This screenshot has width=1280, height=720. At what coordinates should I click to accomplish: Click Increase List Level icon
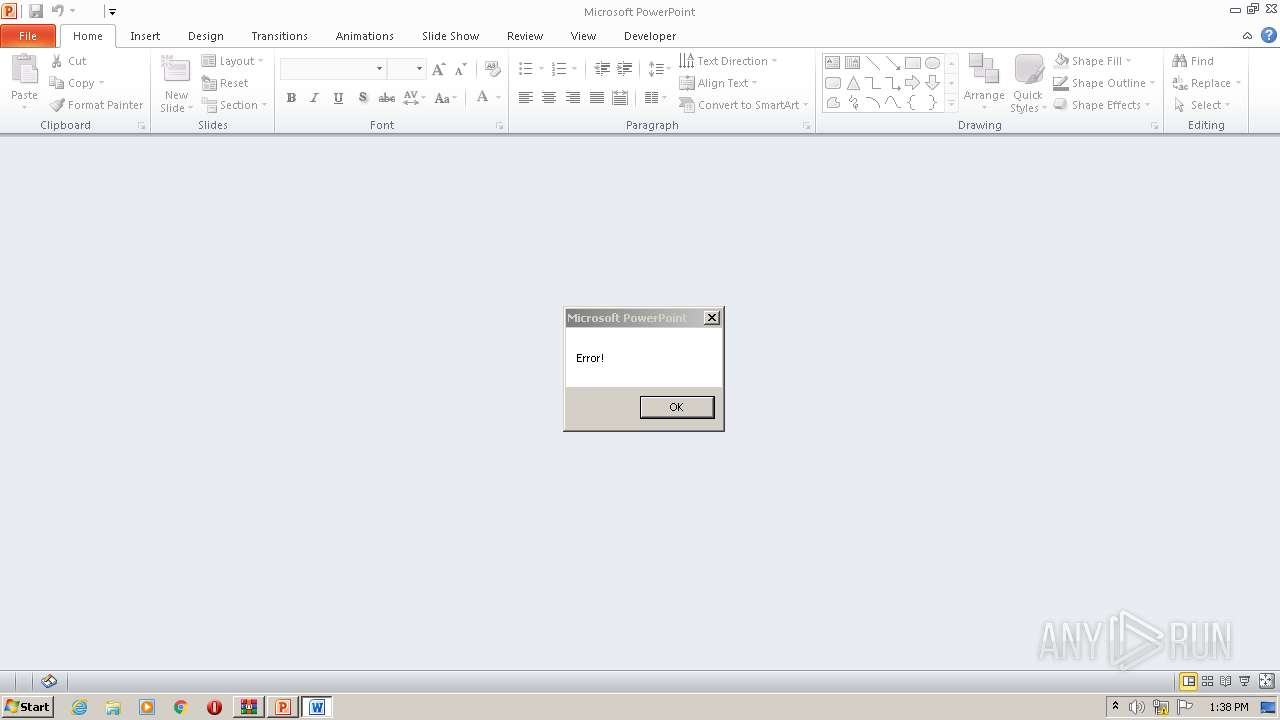(x=625, y=69)
